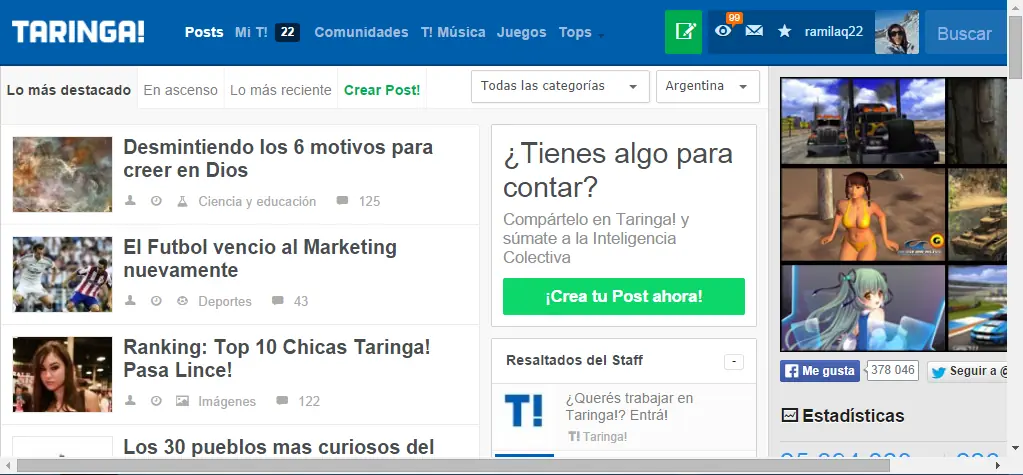Screen dimensions: 1023x475
Task: Click the comment bubble icon beside 122
Action: (282, 401)
